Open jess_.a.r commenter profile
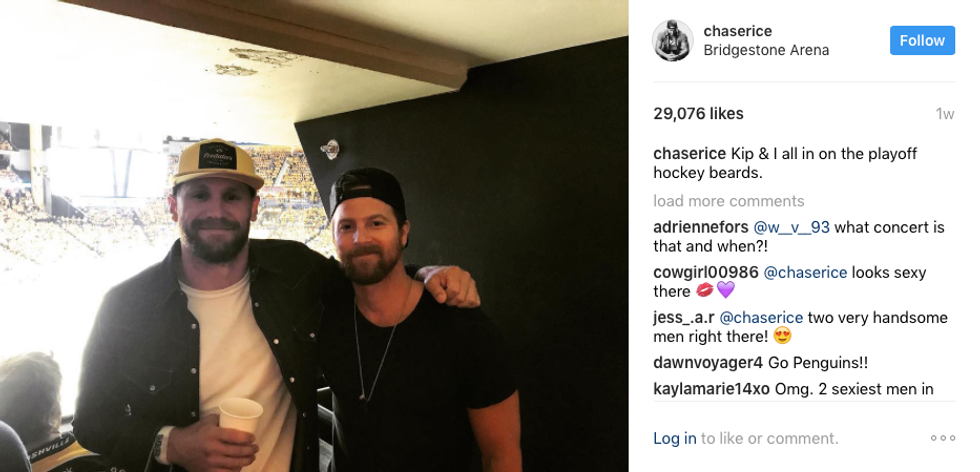Image resolution: width=980 pixels, height=472 pixels. tap(684, 318)
